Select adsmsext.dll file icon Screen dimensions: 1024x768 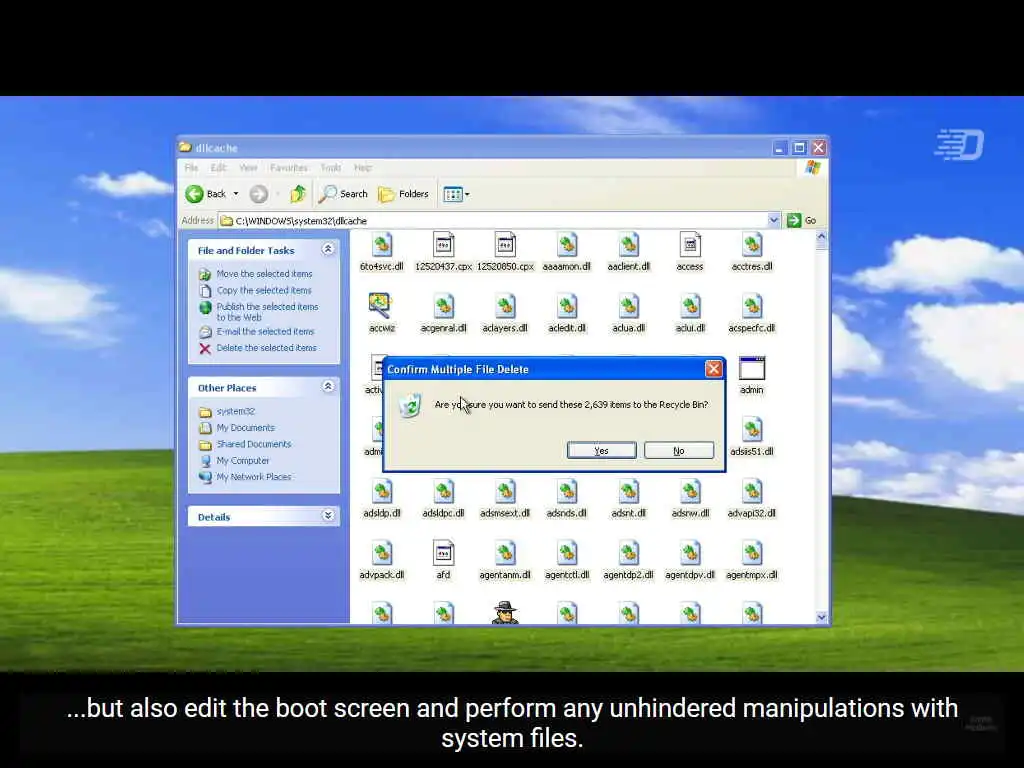coord(505,492)
